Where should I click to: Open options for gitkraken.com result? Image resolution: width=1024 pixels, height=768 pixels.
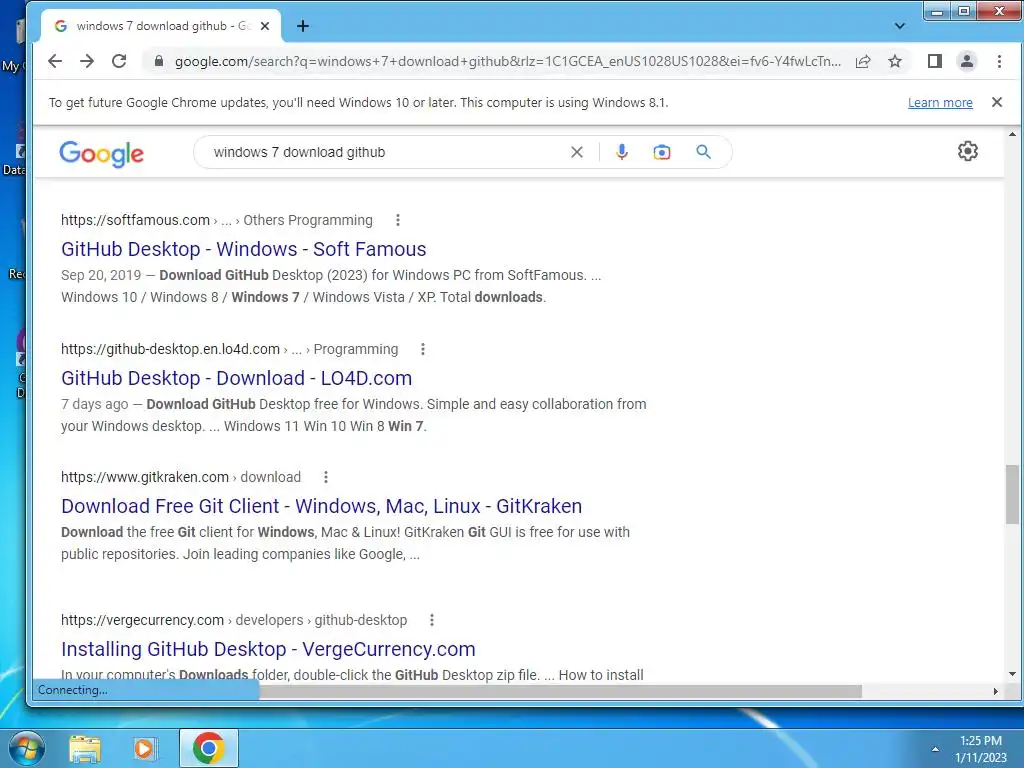(x=326, y=477)
